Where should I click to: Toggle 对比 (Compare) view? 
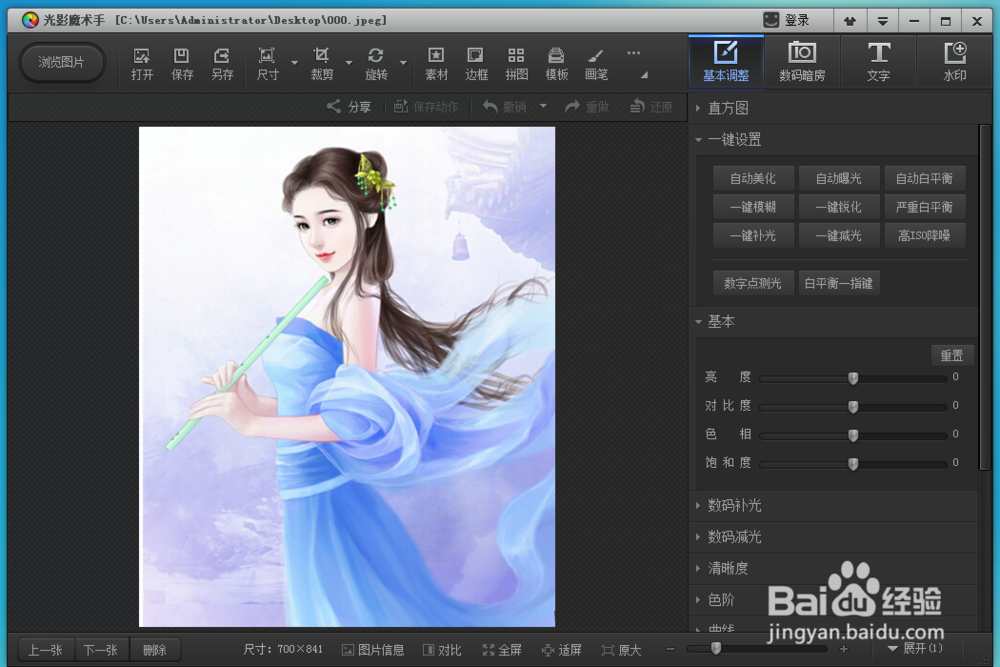point(442,650)
